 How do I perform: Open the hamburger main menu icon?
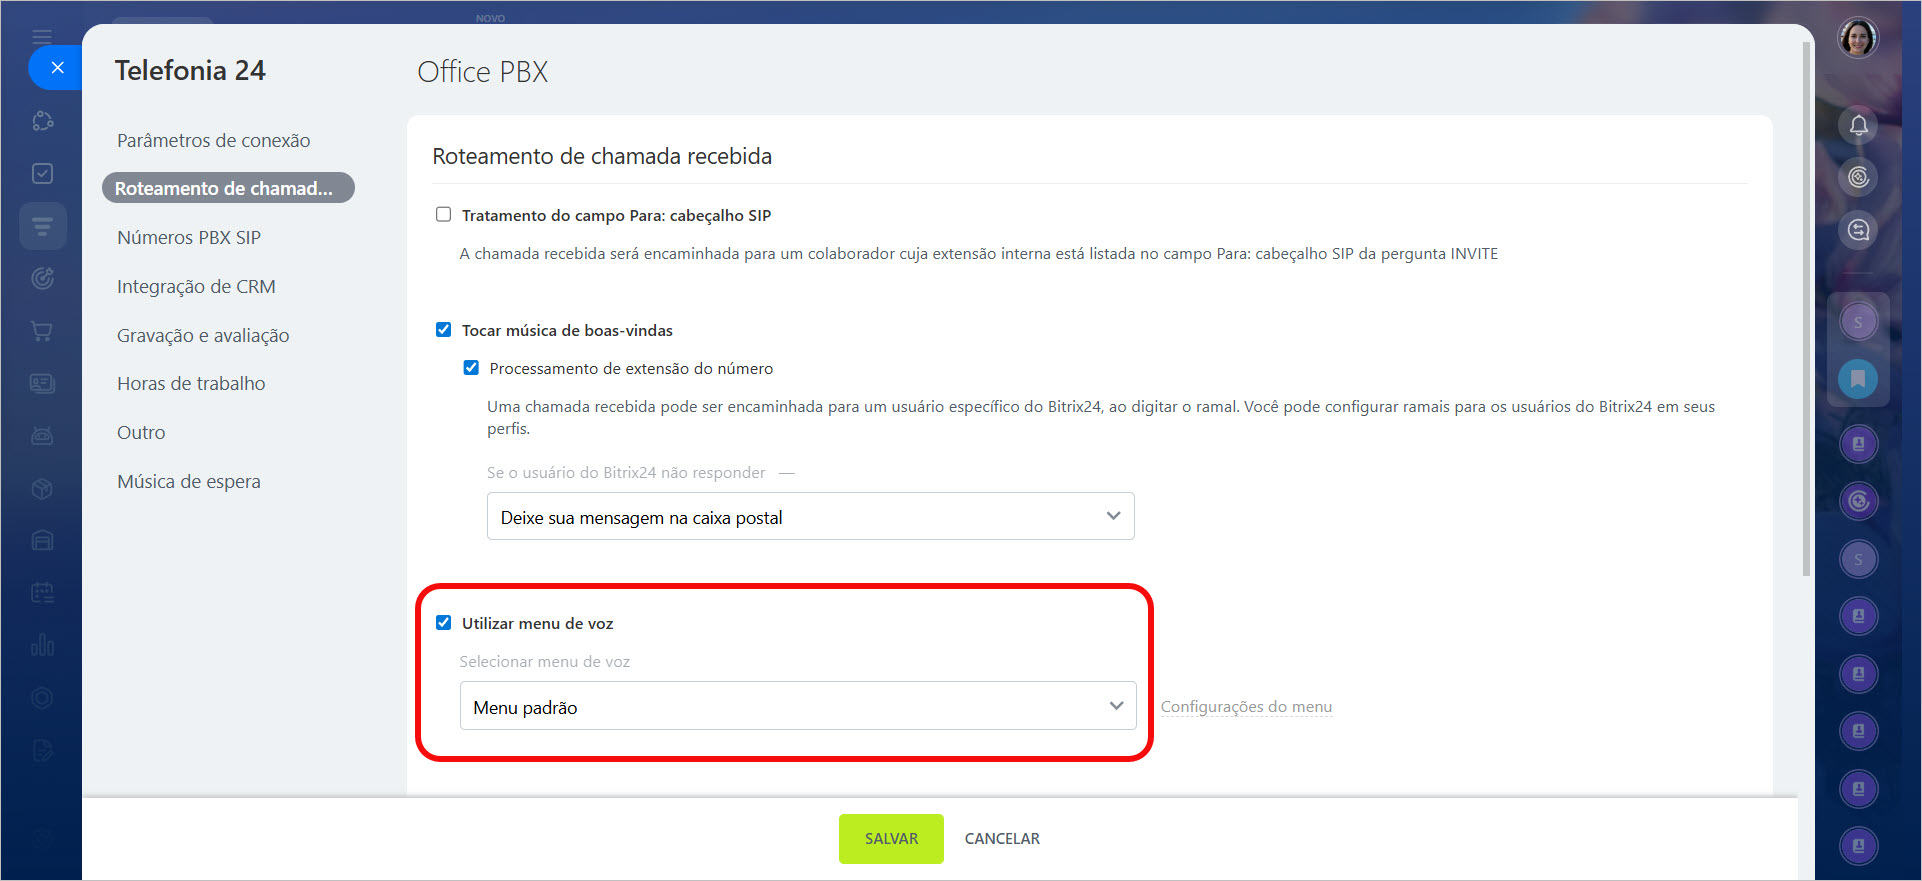(x=42, y=37)
